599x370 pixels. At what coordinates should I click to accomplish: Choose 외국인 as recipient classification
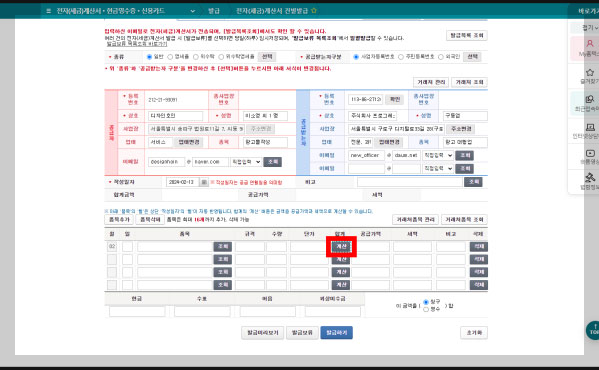(x=440, y=57)
